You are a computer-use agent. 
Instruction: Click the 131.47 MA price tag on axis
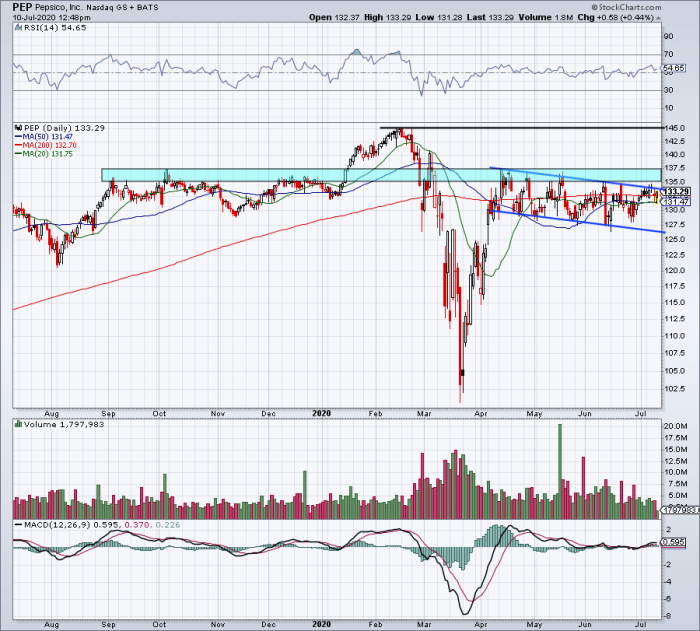coord(676,202)
